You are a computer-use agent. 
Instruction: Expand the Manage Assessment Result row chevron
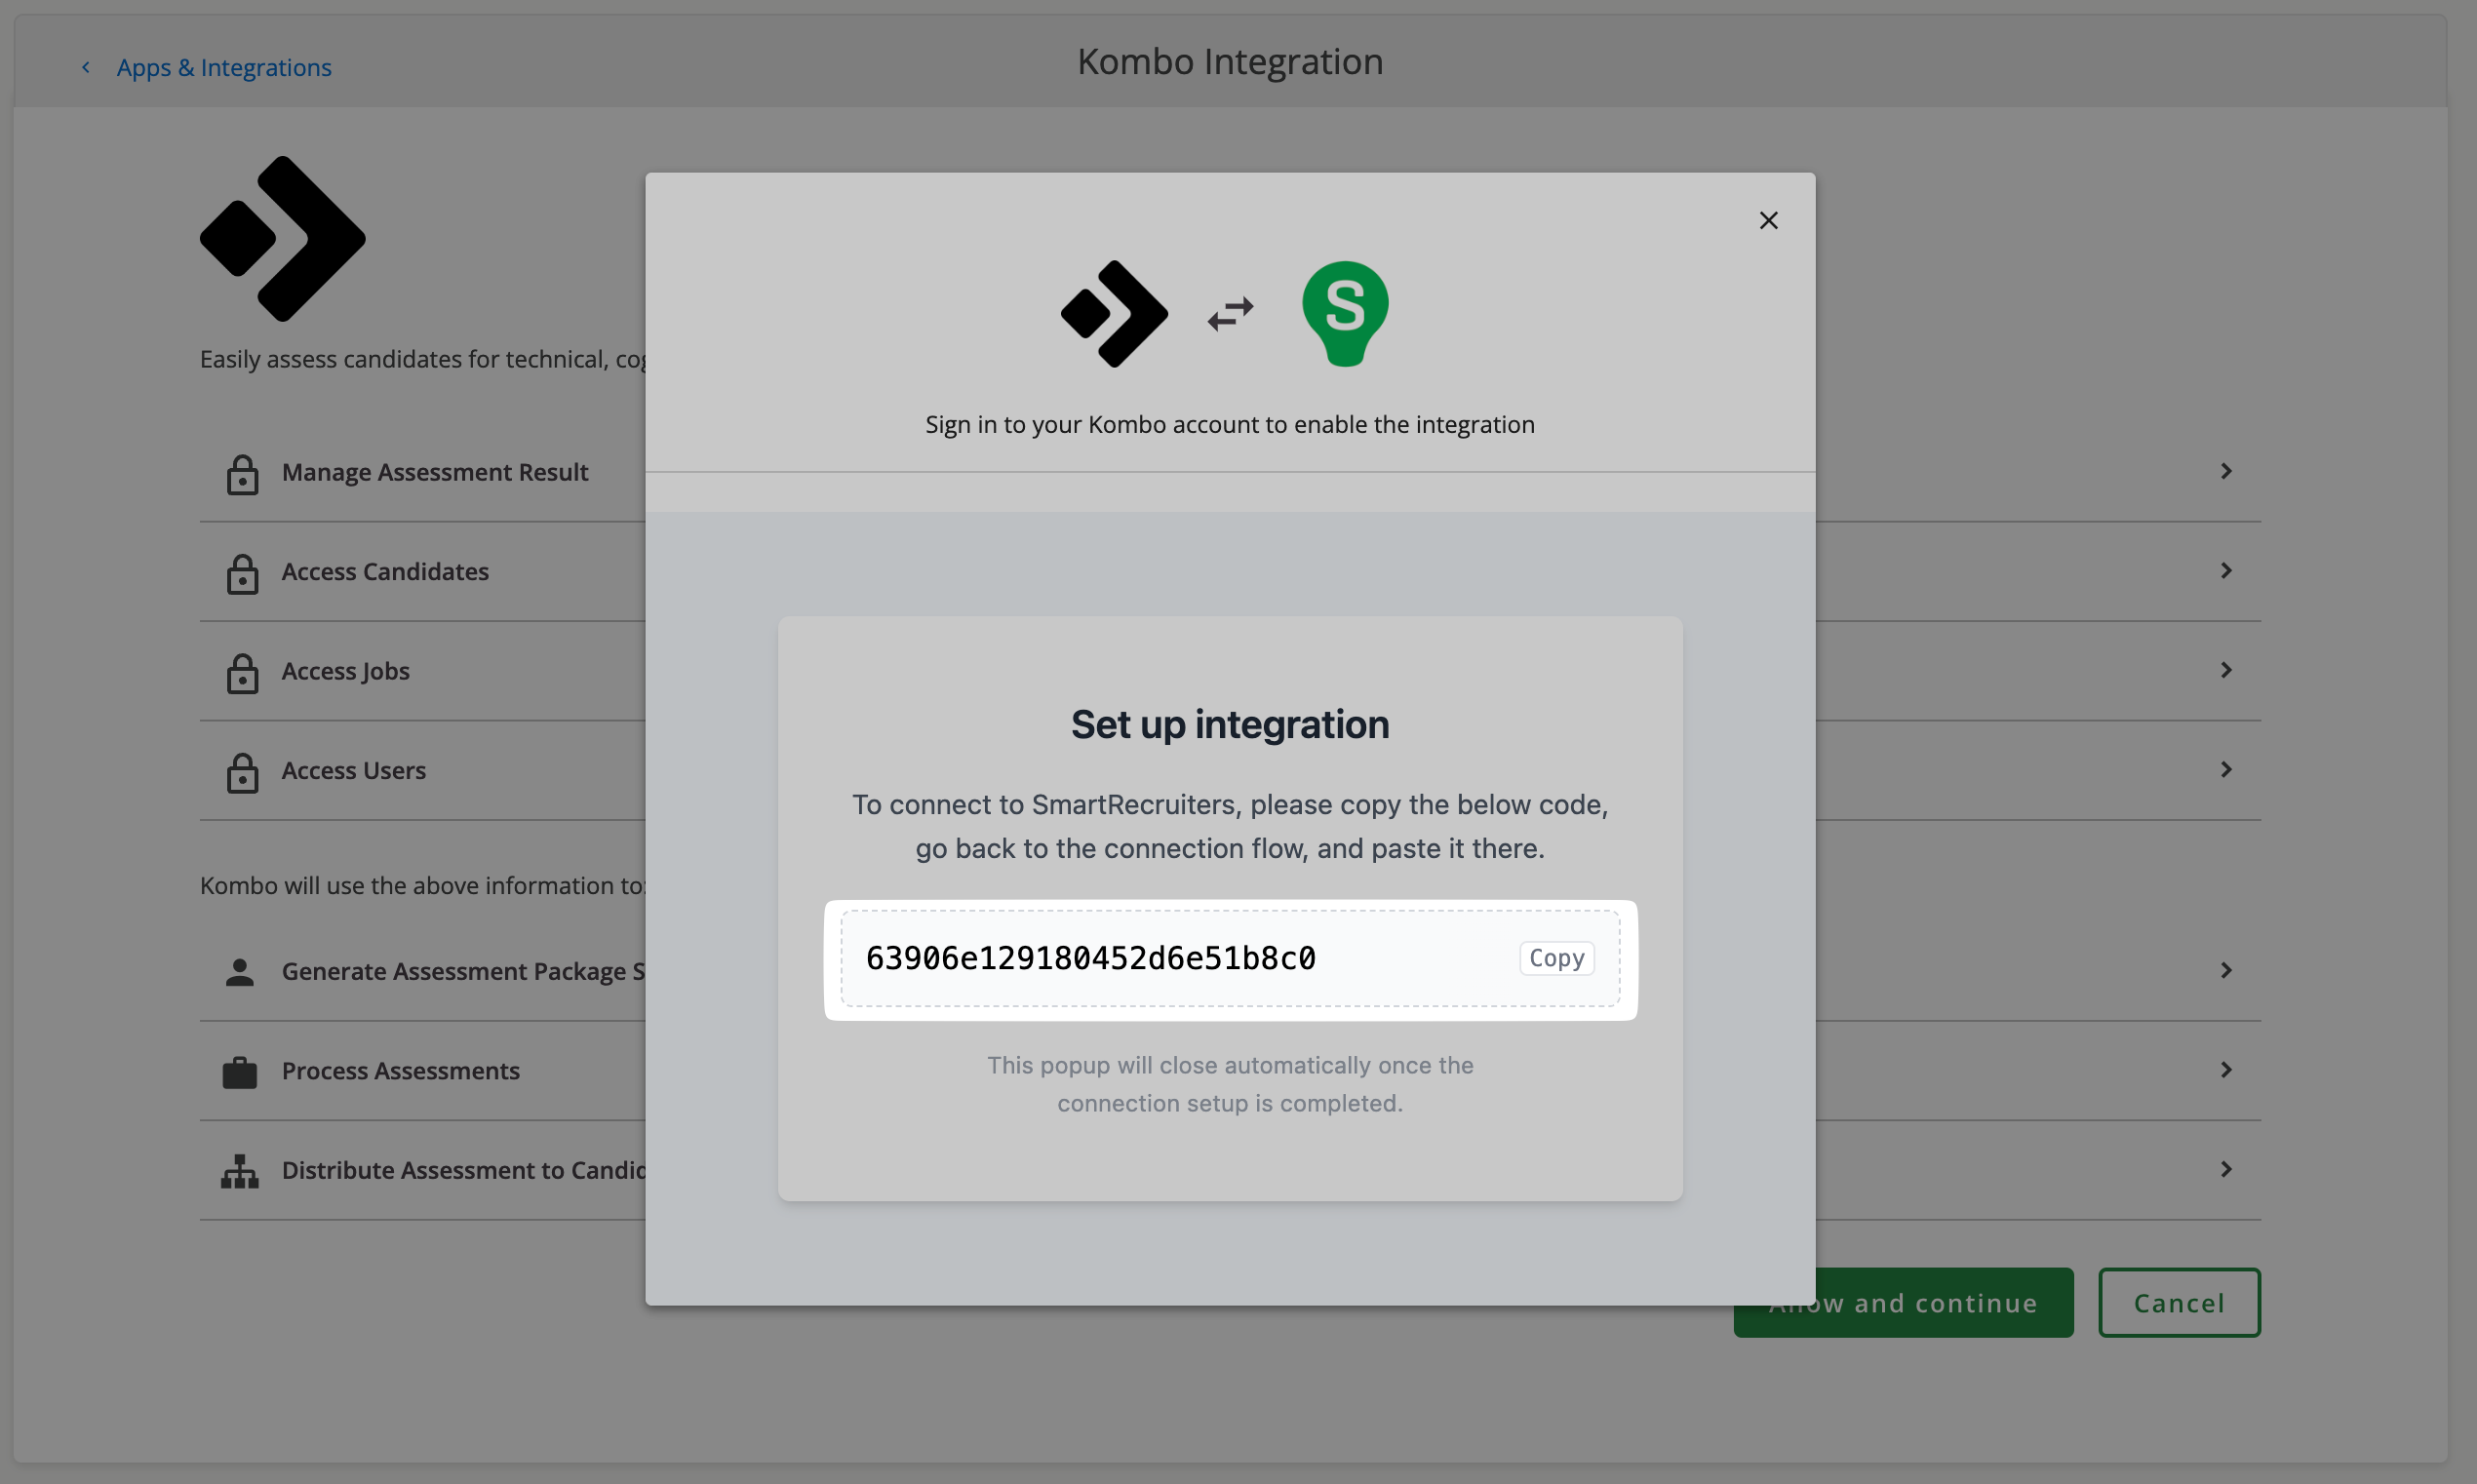pos(2226,471)
